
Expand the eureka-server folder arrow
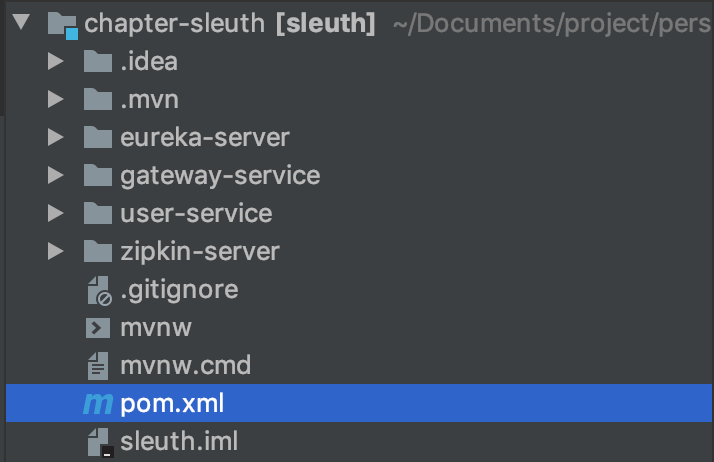[x=56, y=137]
